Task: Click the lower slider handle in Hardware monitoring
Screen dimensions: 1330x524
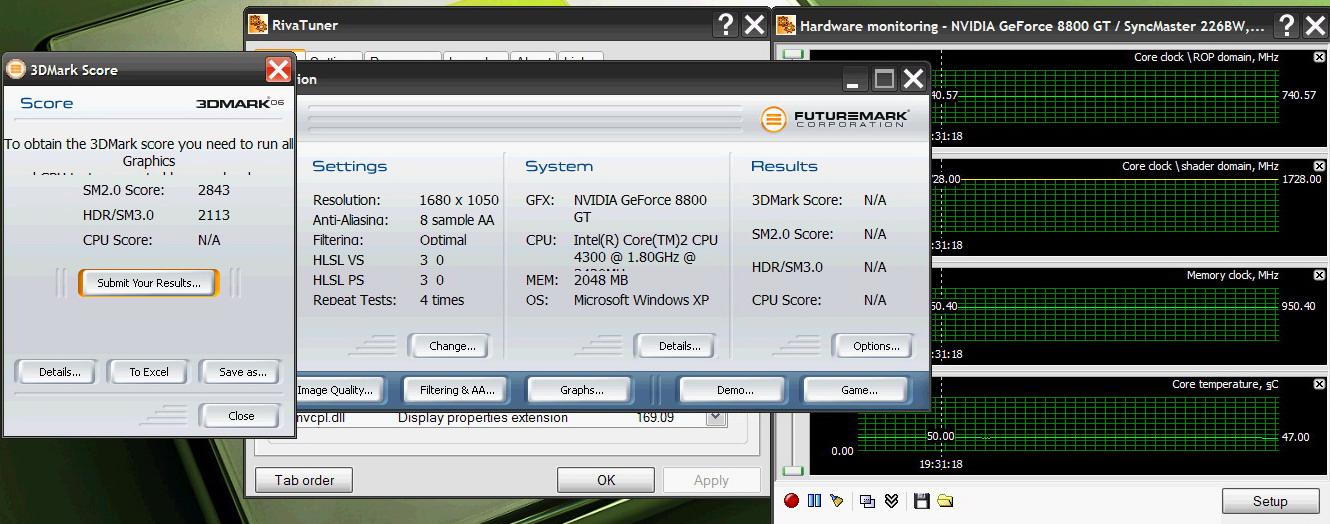Action: point(792,470)
